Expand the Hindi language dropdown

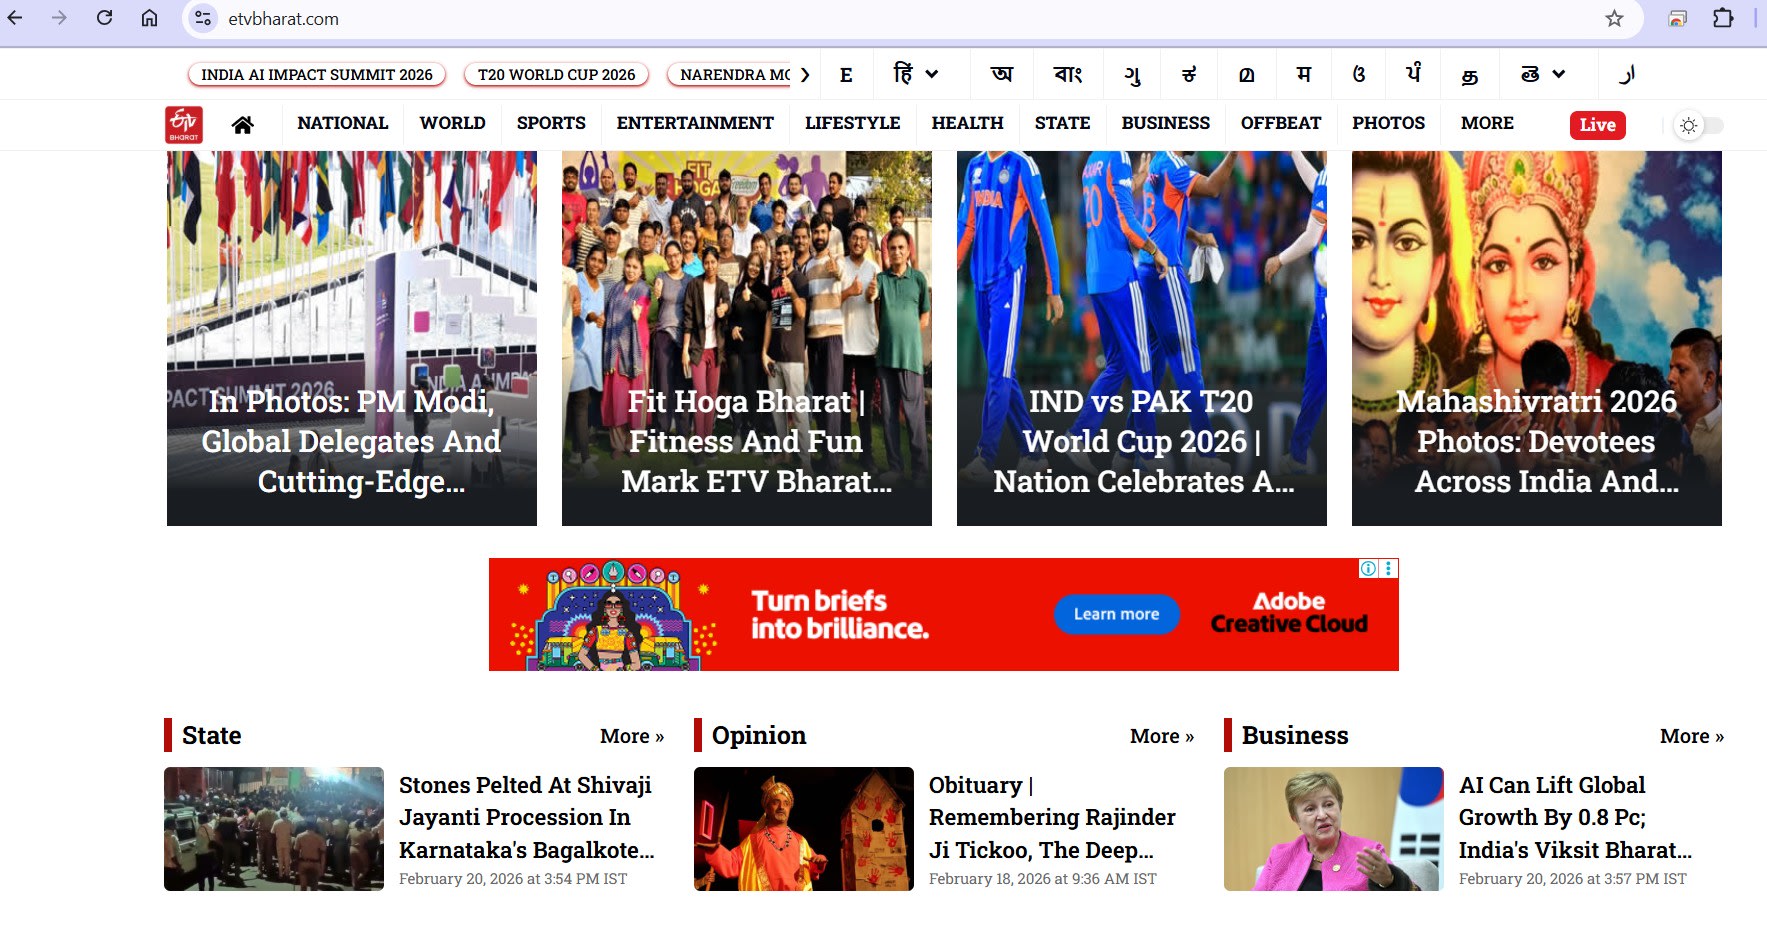pos(932,74)
